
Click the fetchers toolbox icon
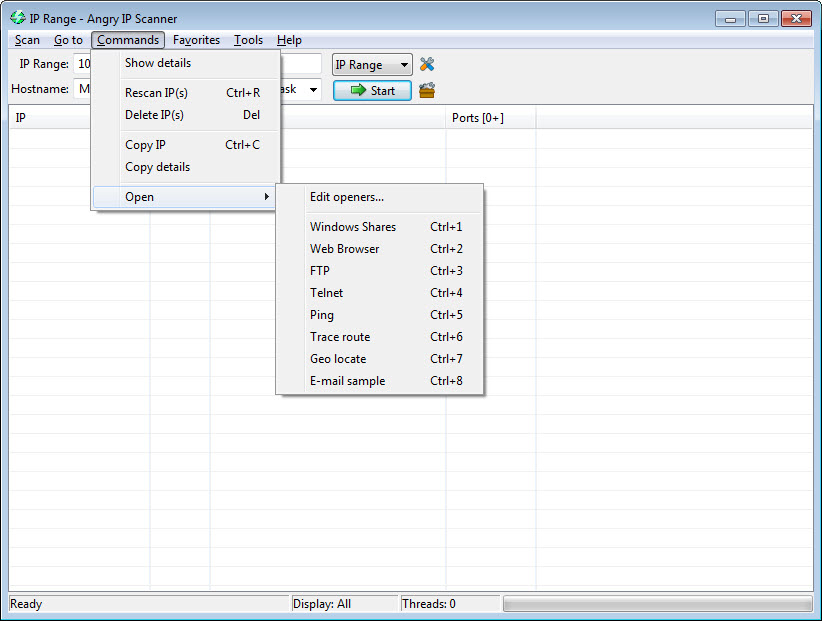tap(427, 90)
